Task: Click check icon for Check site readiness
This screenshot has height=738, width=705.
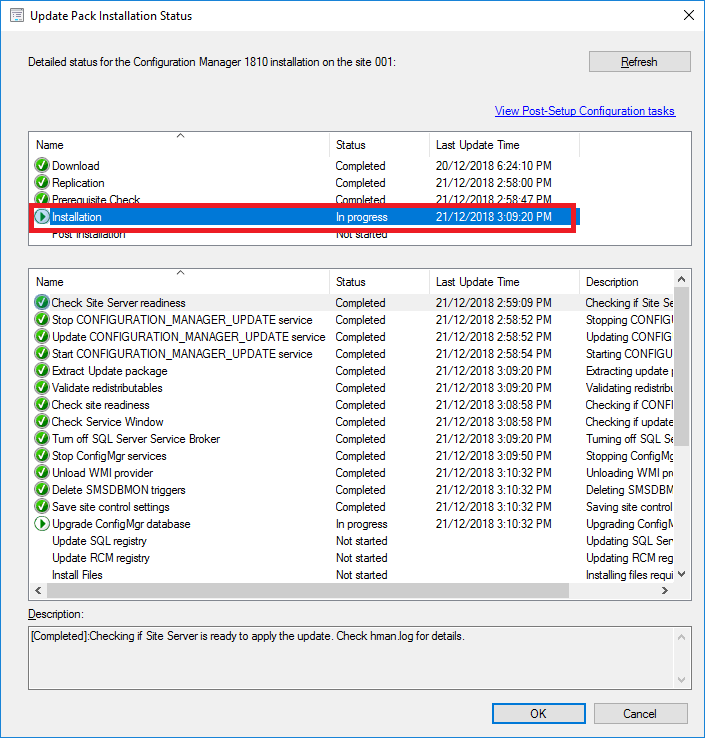Action: [42, 404]
